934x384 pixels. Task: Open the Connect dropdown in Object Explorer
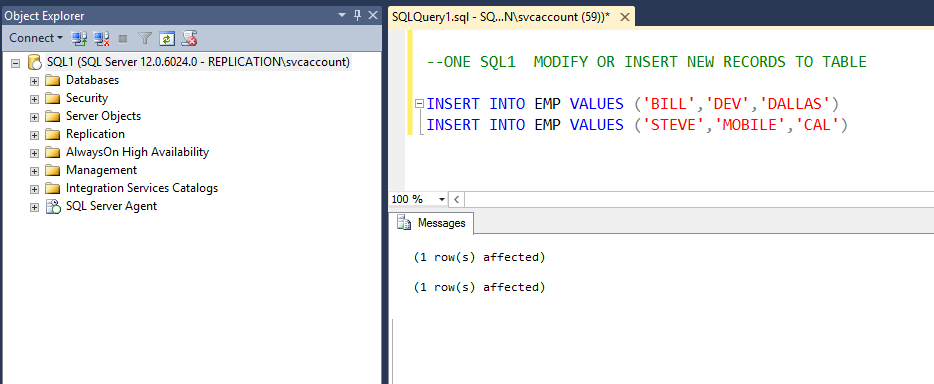pyautogui.click(x=36, y=38)
